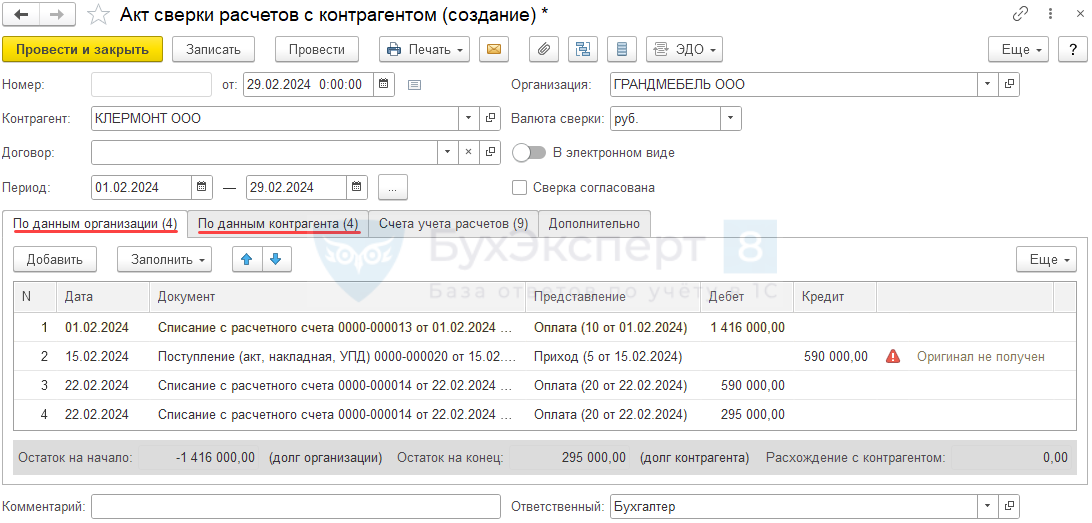This screenshot has width=1092, height=523.
Task: Click Провести и закрыть button
Action: [x=82, y=49]
